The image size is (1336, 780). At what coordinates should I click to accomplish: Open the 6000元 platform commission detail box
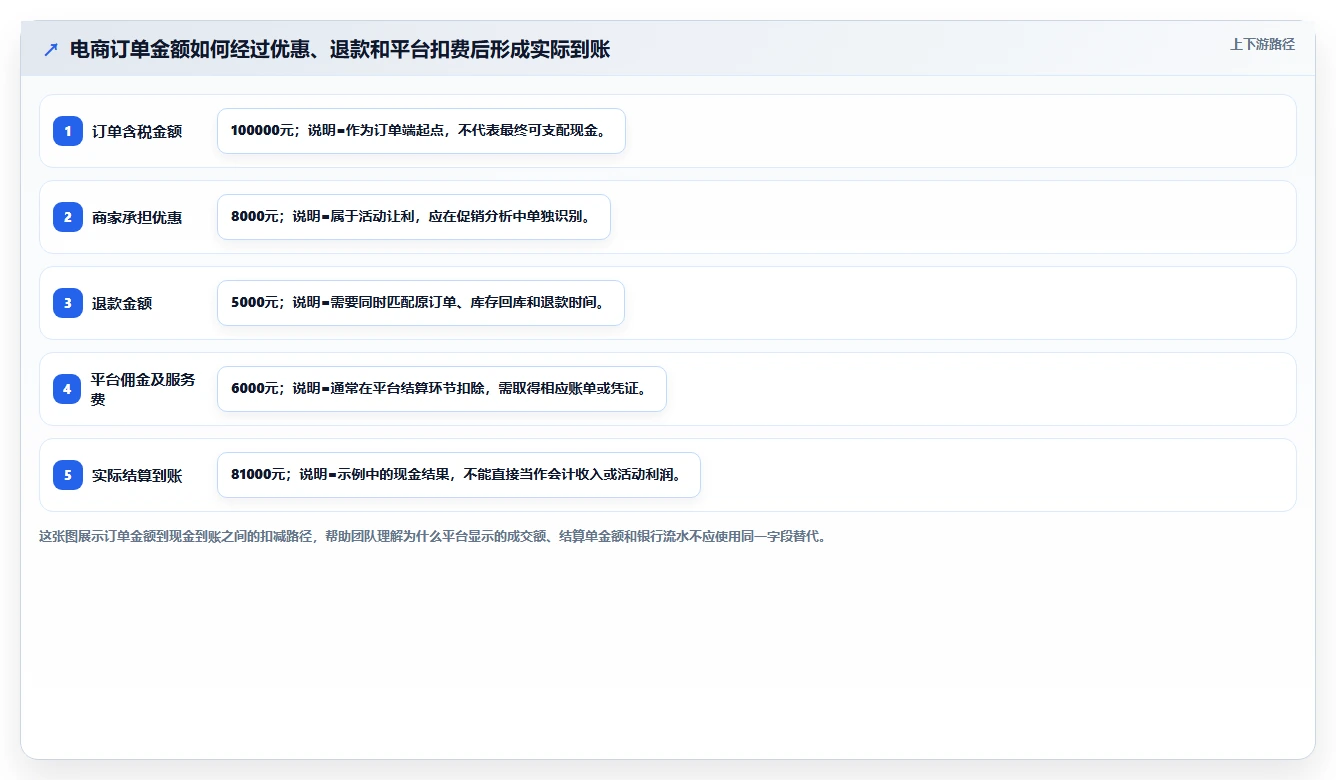[442, 389]
